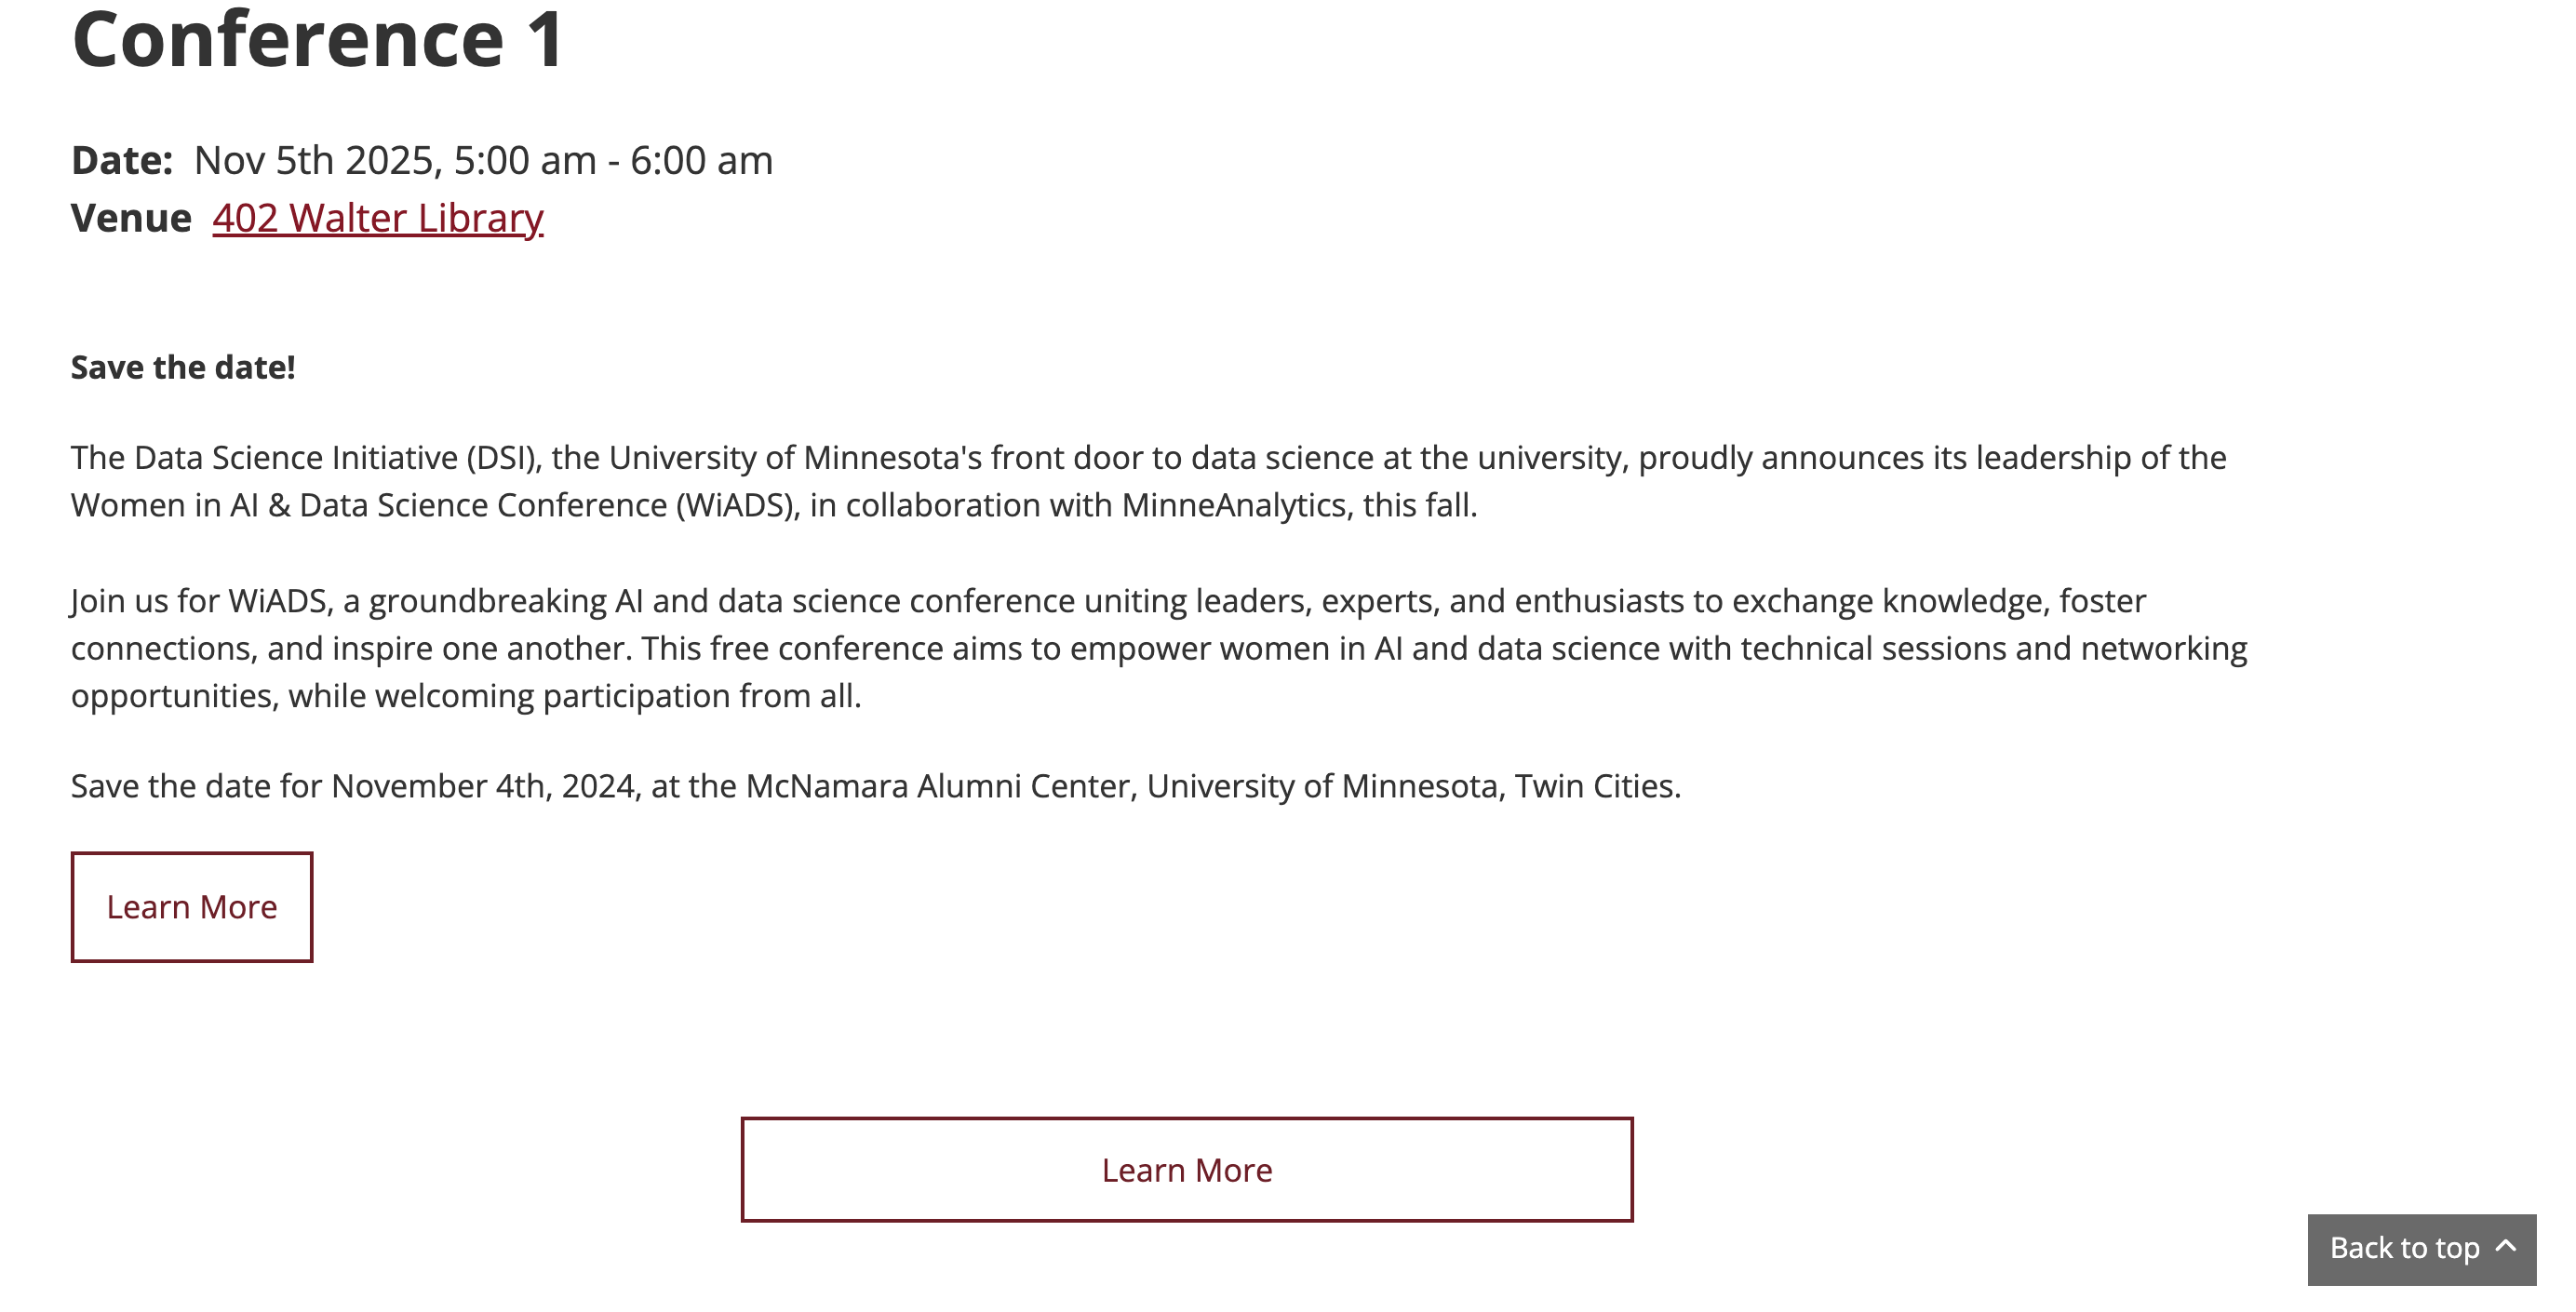Screen dimensions: 2576x1312
Task: Click the bold Save the date! text
Action: click(x=183, y=368)
